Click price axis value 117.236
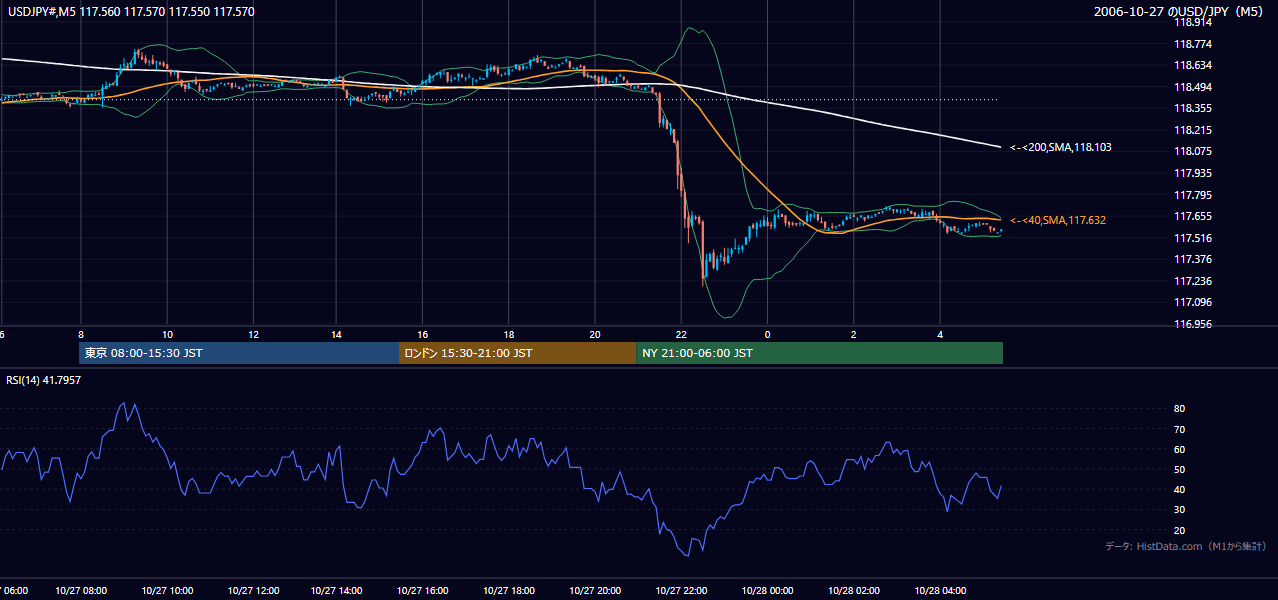1278x600 pixels. pyautogui.click(x=1191, y=281)
